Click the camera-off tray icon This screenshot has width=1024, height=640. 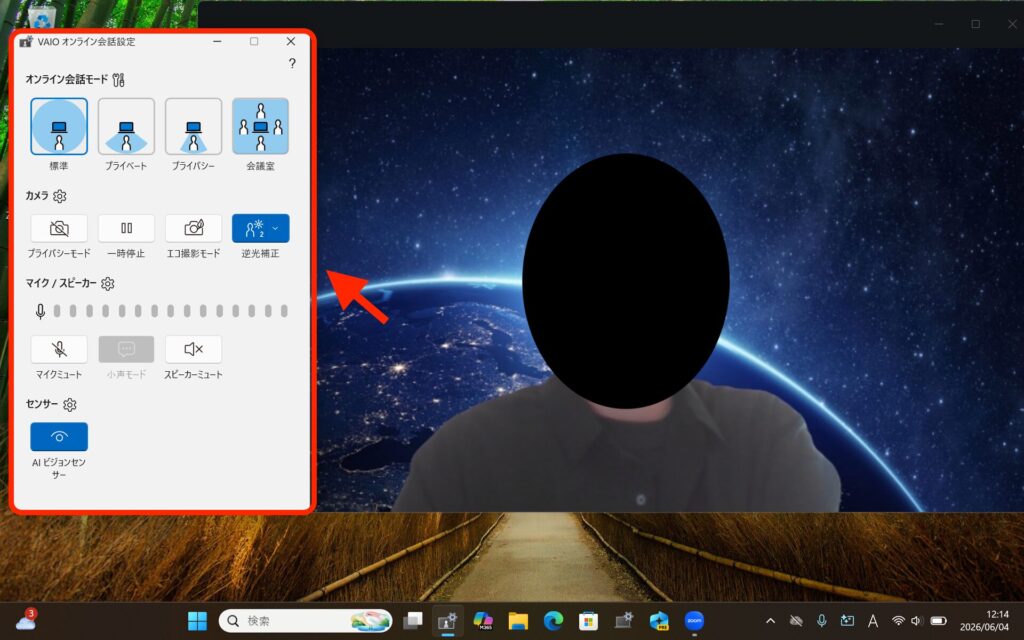pos(796,620)
